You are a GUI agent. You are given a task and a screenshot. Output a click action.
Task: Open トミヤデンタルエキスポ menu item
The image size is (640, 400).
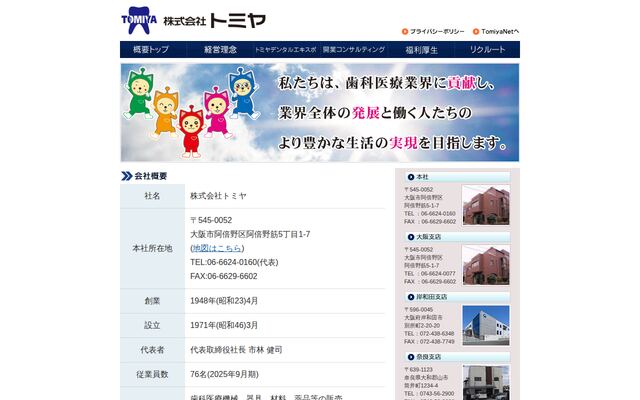[286, 49]
